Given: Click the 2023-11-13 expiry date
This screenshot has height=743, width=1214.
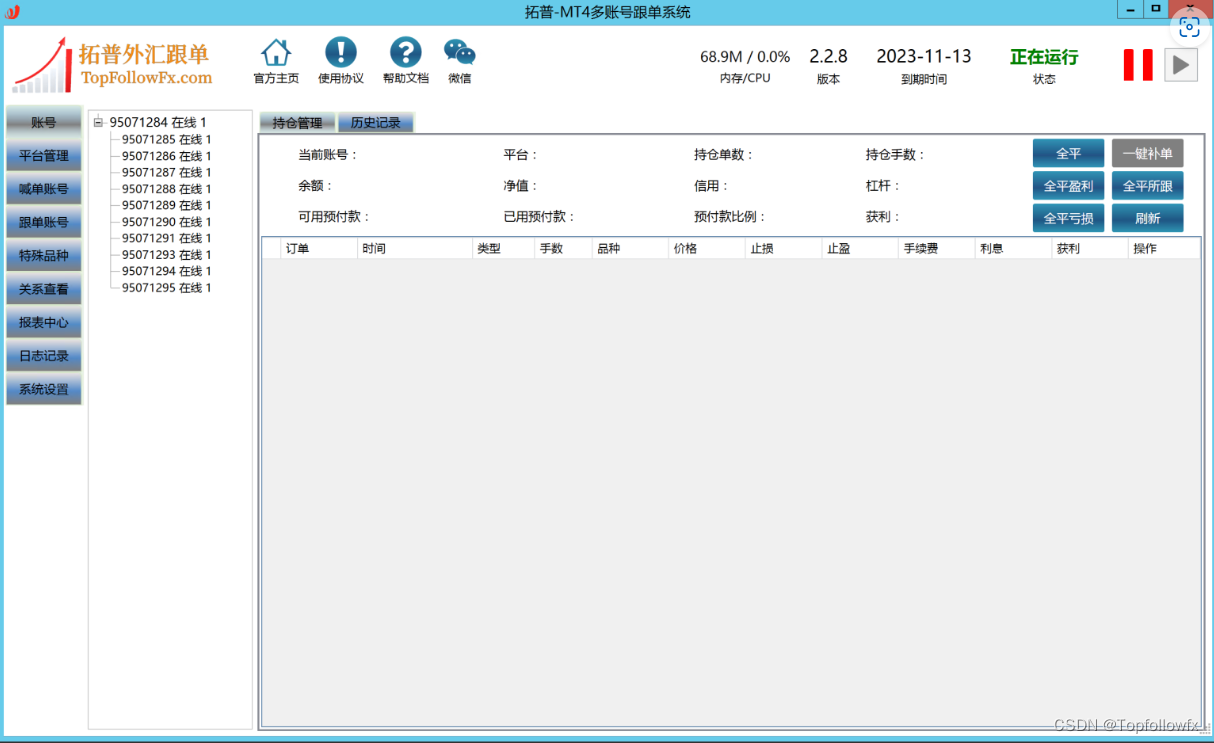Looking at the screenshot, I should [x=924, y=57].
